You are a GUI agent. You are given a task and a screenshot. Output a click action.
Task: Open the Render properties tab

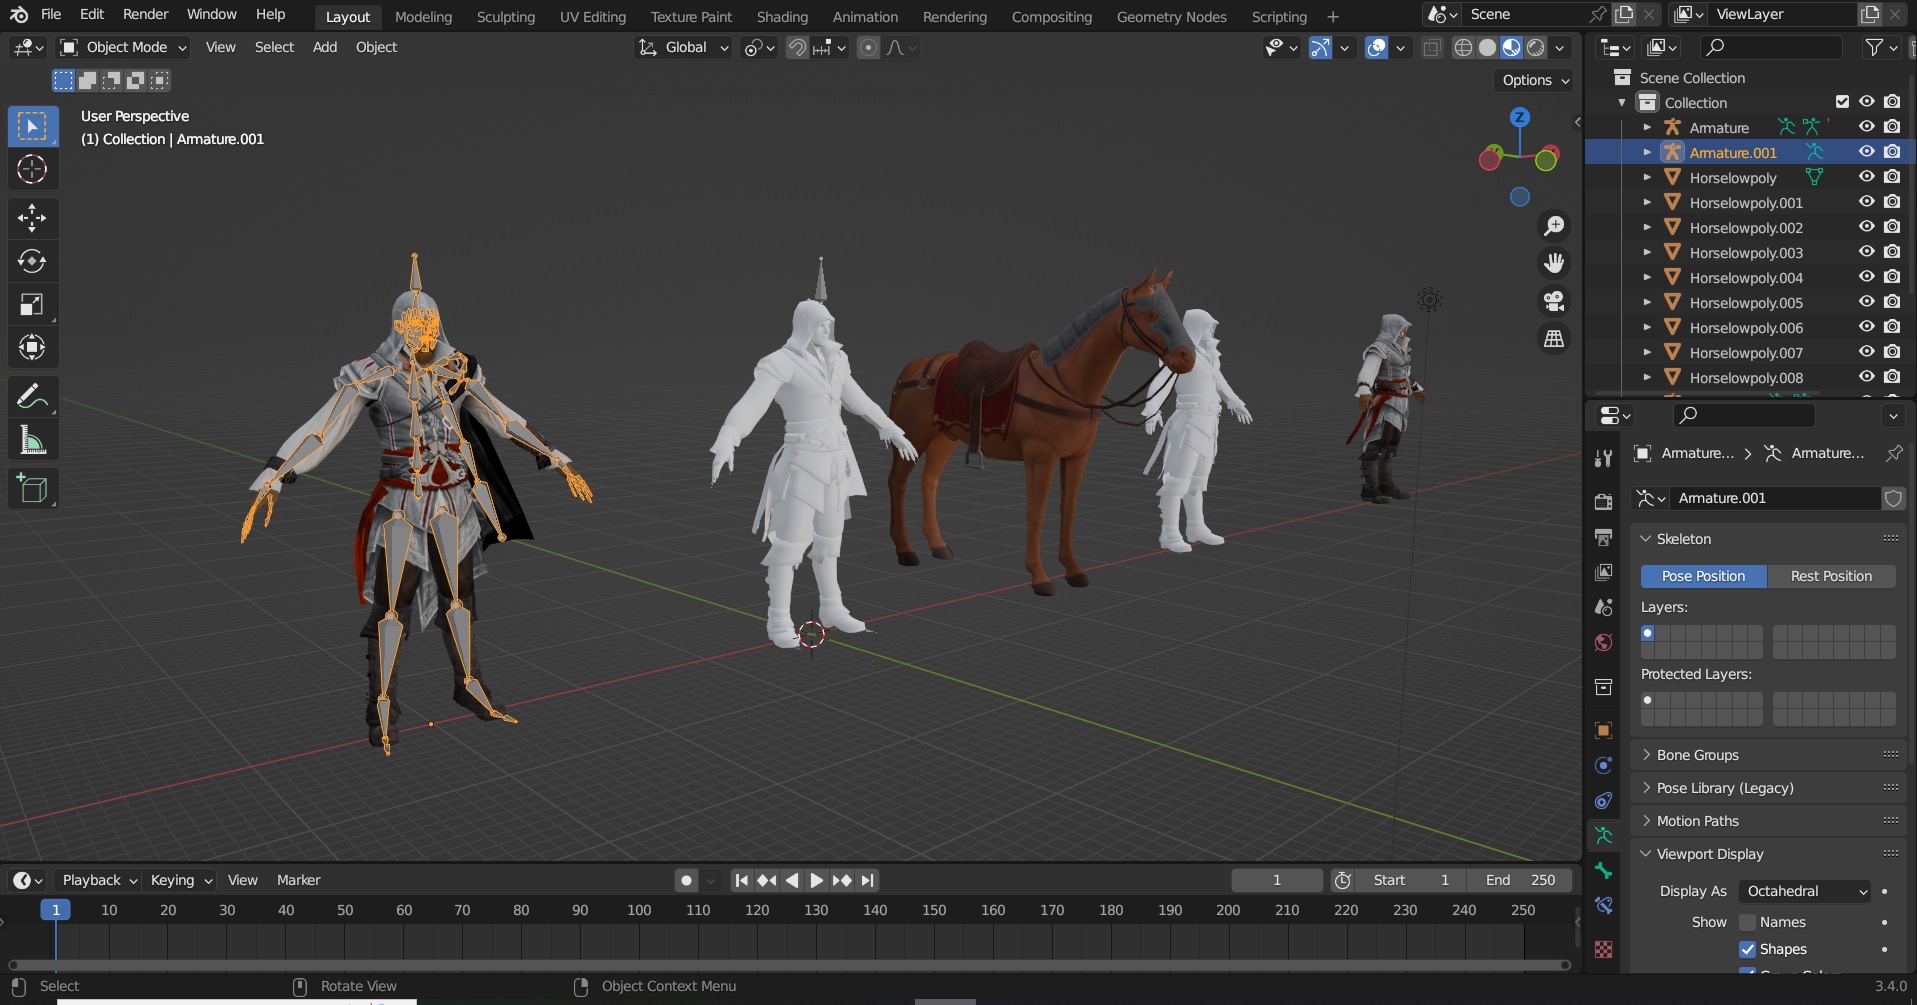tap(1604, 502)
